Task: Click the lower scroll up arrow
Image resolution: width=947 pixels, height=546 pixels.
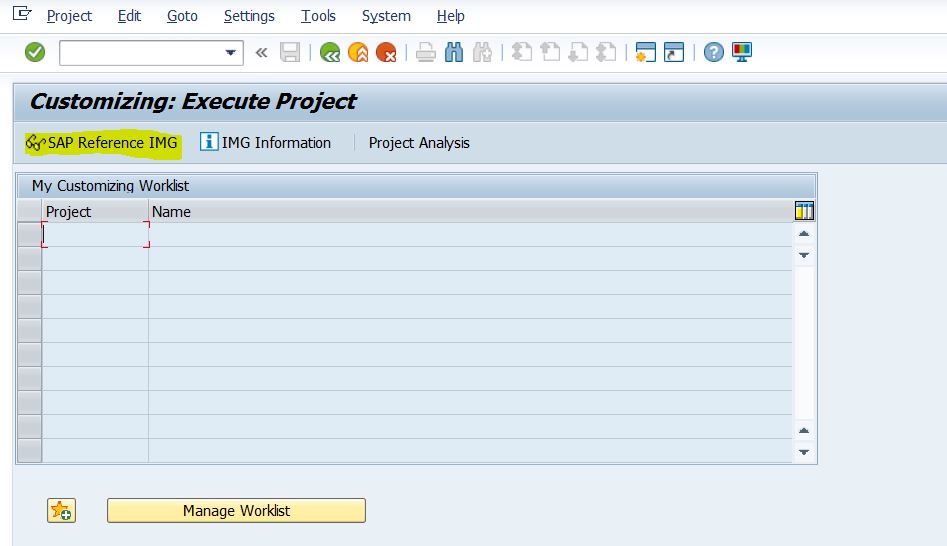Action: [804, 431]
